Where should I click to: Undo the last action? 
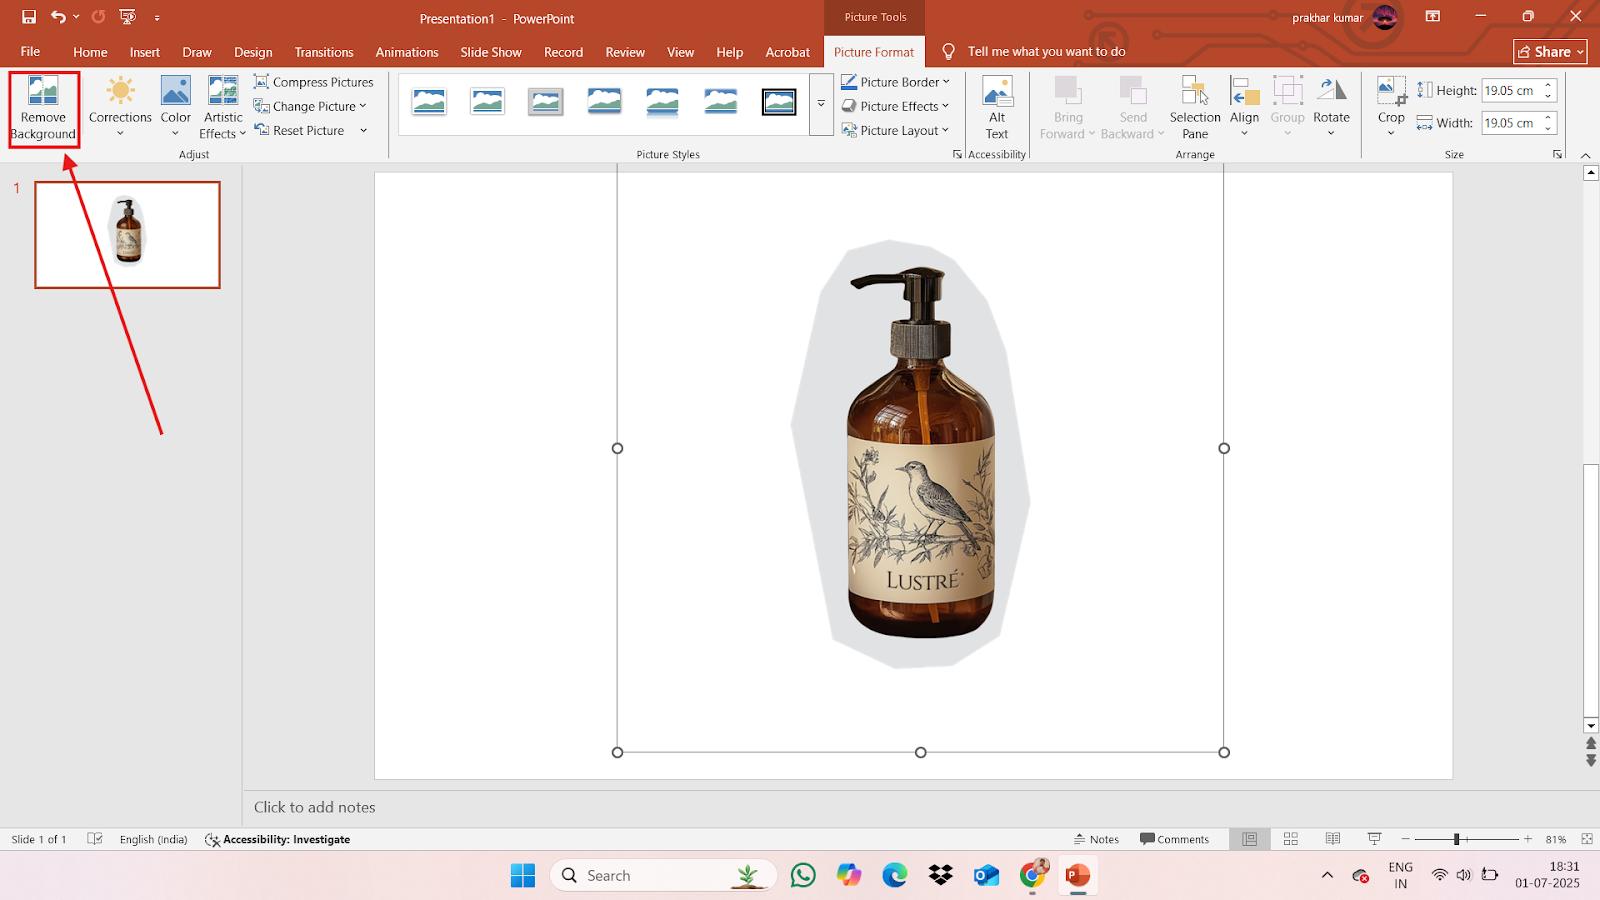(59, 17)
